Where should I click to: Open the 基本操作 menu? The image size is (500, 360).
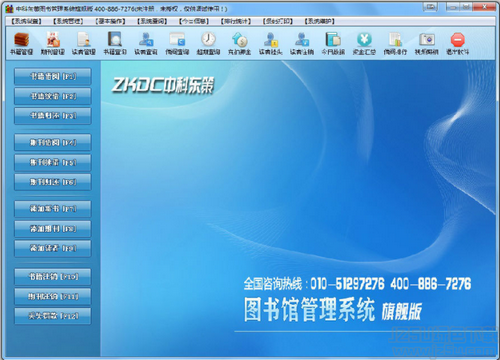(110, 21)
